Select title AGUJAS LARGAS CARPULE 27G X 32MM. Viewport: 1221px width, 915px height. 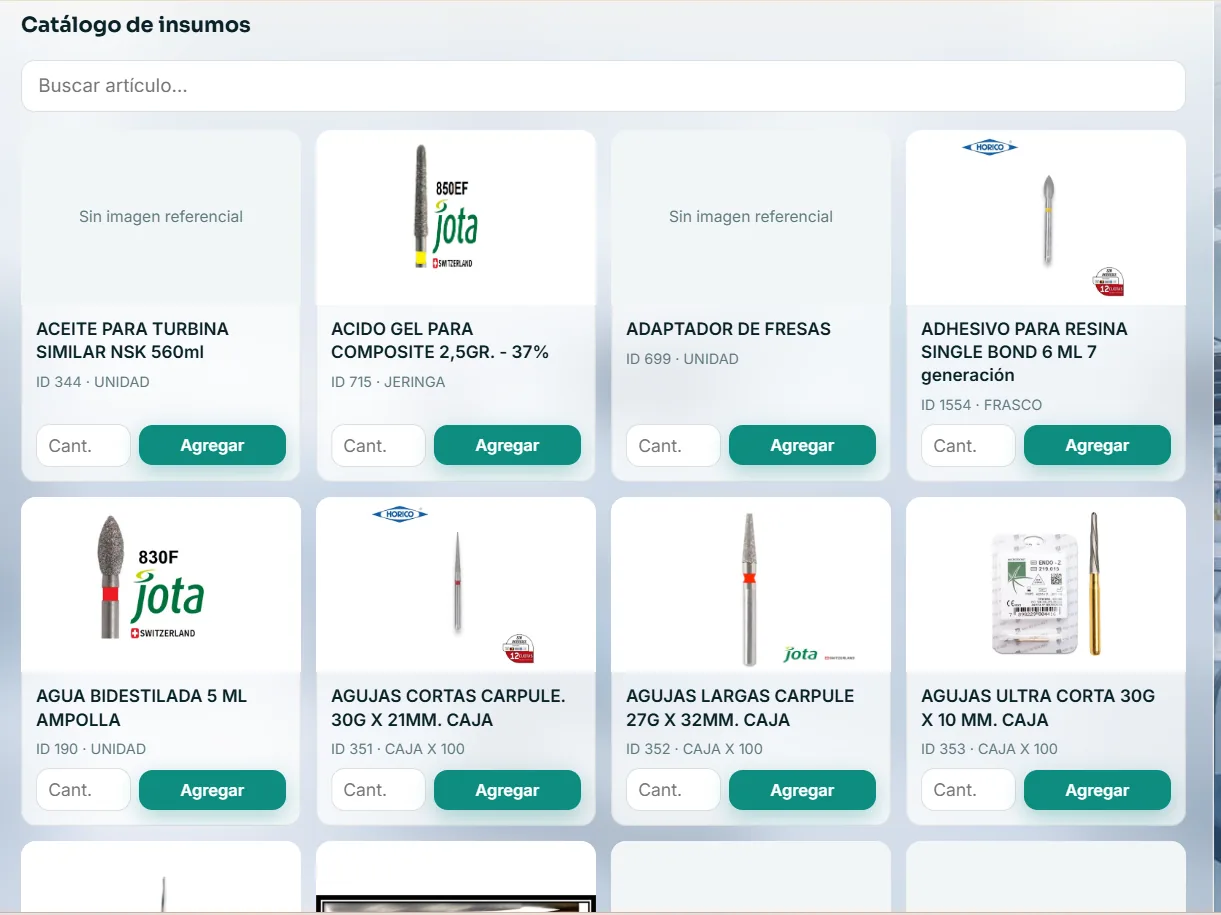pyautogui.click(x=740, y=707)
